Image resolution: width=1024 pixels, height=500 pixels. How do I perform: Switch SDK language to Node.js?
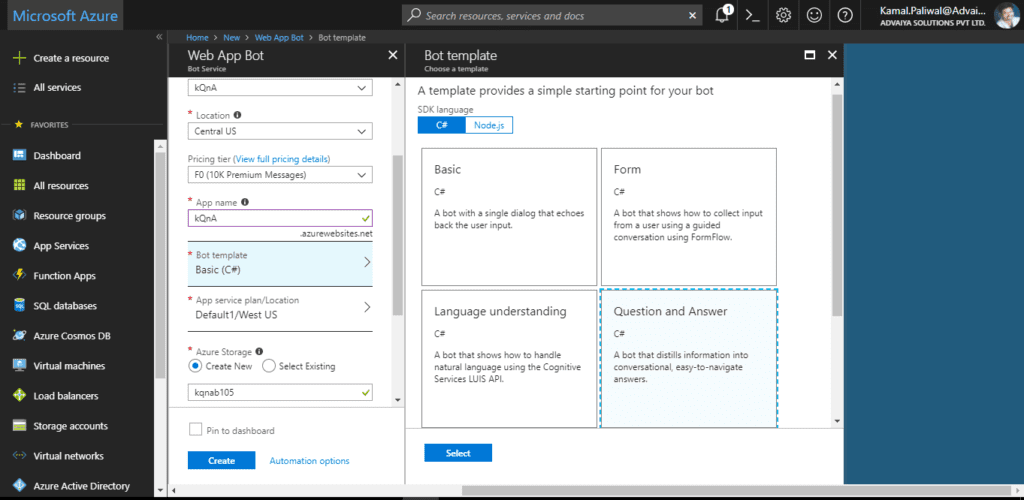[x=489, y=125]
